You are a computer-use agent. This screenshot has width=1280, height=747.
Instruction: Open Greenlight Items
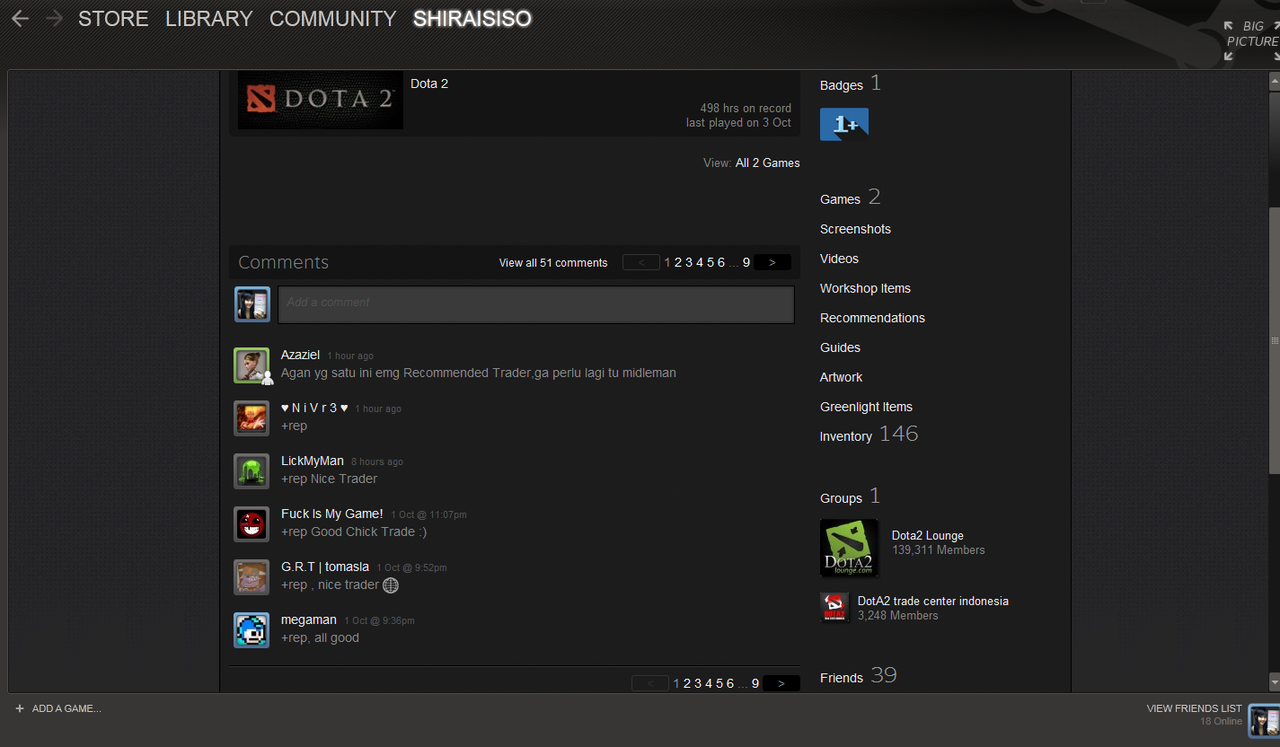866,407
